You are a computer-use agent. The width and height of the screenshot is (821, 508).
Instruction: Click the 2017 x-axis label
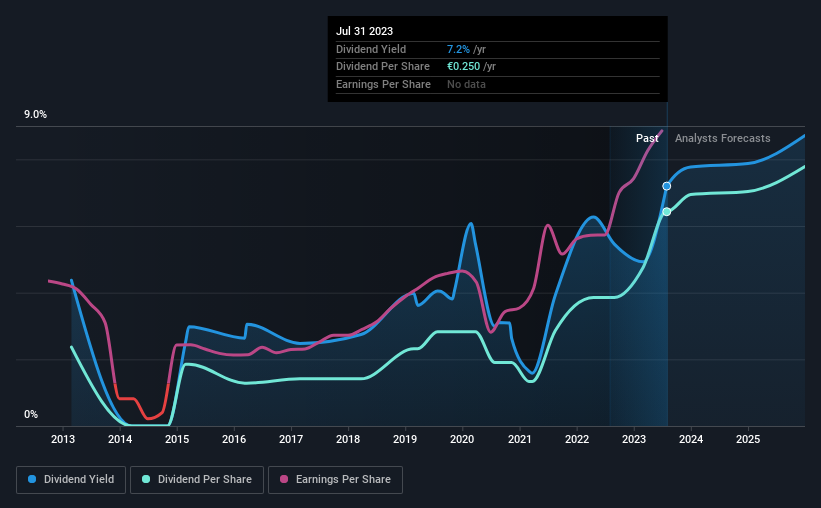click(x=291, y=439)
